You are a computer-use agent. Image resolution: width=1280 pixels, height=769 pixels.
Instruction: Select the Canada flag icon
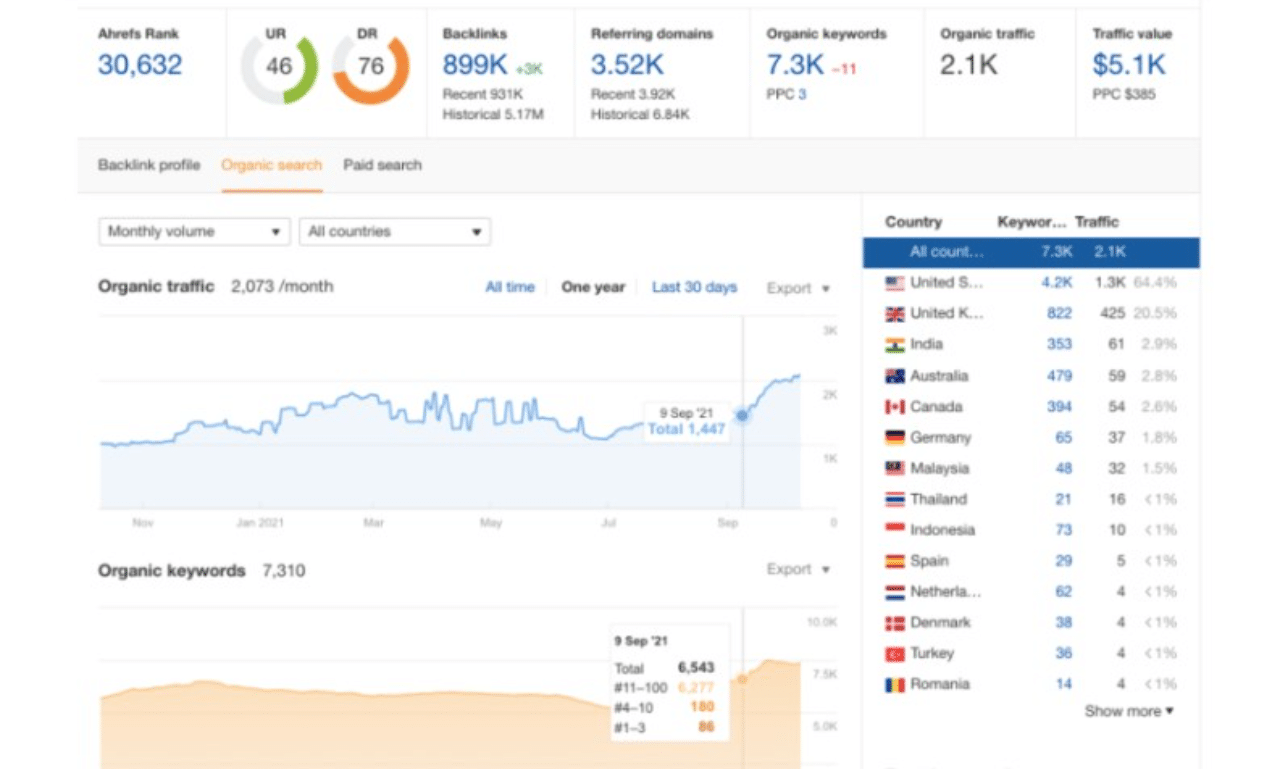pyautogui.click(x=894, y=407)
